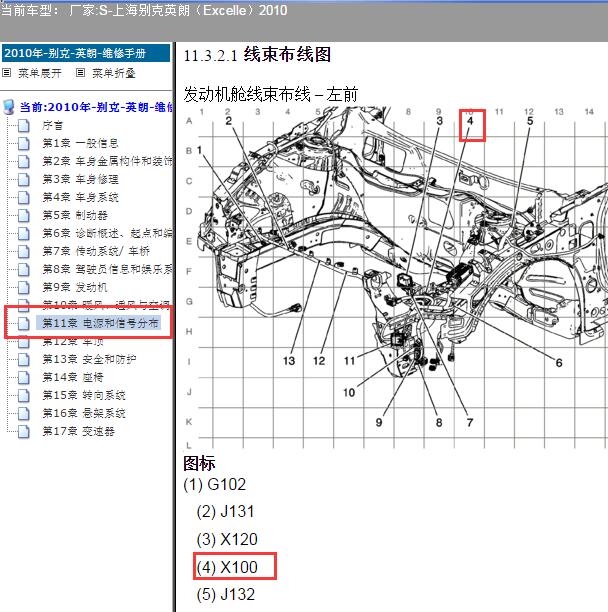Click the collapse icon beside 菜单折叠
The image size is (608, 612).
click(x=80, y=73)
